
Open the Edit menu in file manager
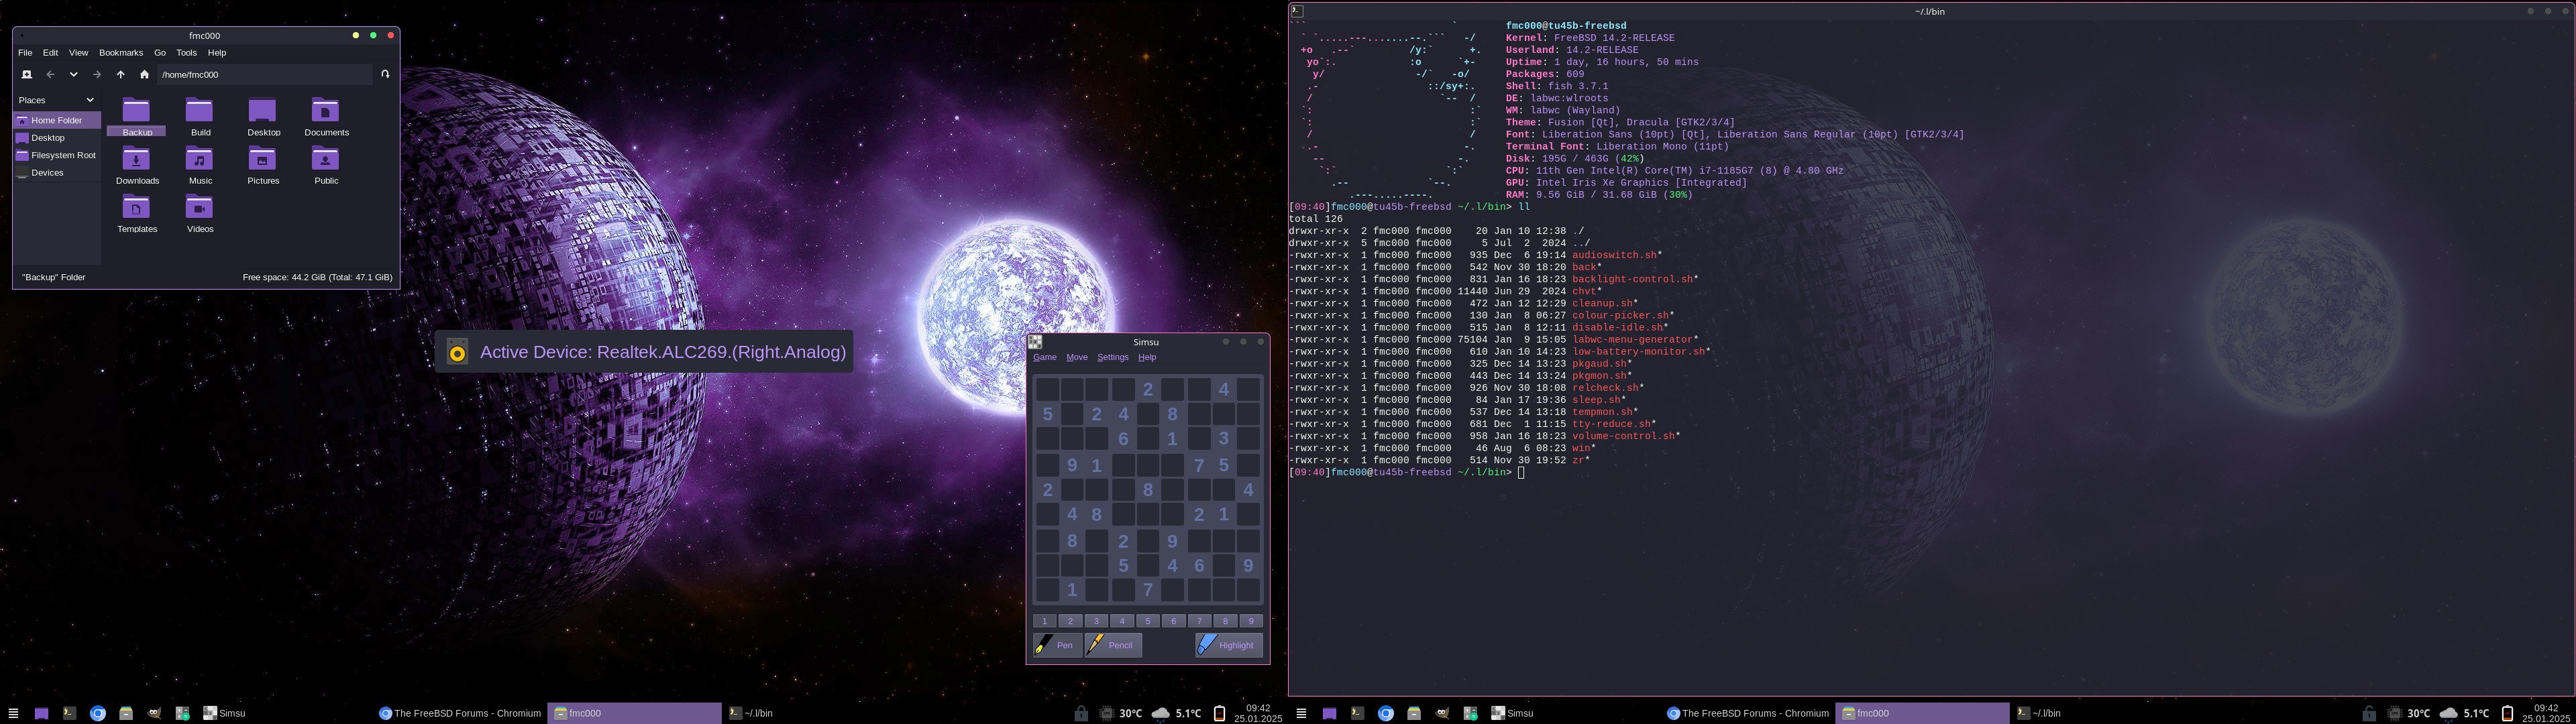pyautogui.click(x=50, y=53)
